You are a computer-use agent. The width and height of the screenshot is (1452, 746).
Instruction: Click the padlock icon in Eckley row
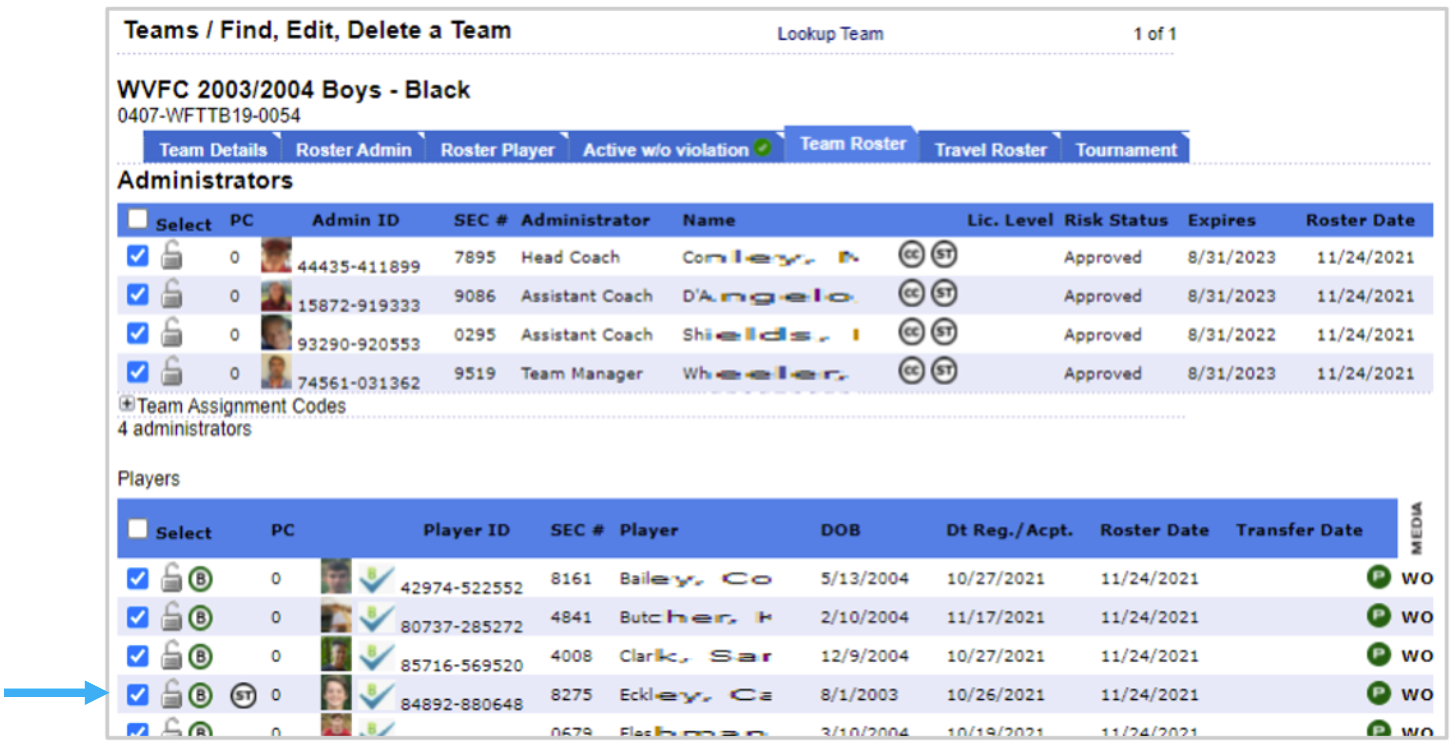tap(172, 694)
